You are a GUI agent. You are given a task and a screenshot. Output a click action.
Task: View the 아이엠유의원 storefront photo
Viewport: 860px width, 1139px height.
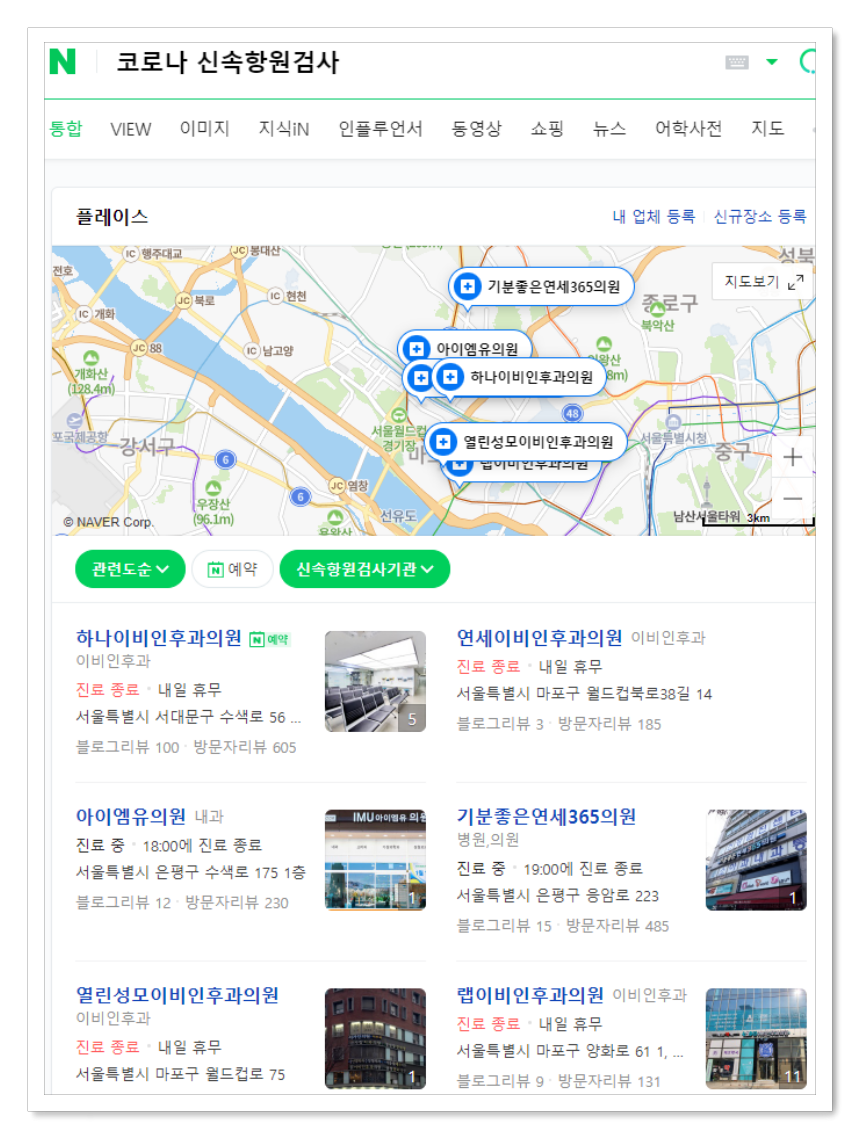tap(376, 860)
